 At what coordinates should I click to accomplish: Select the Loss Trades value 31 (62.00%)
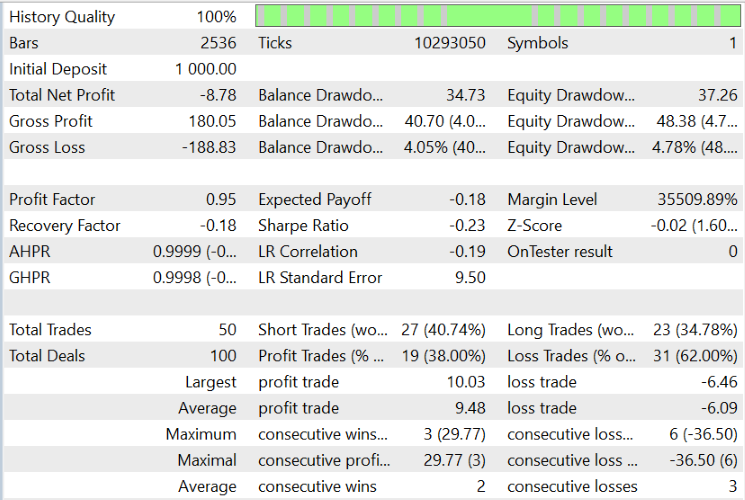click(x=695, y=356)
